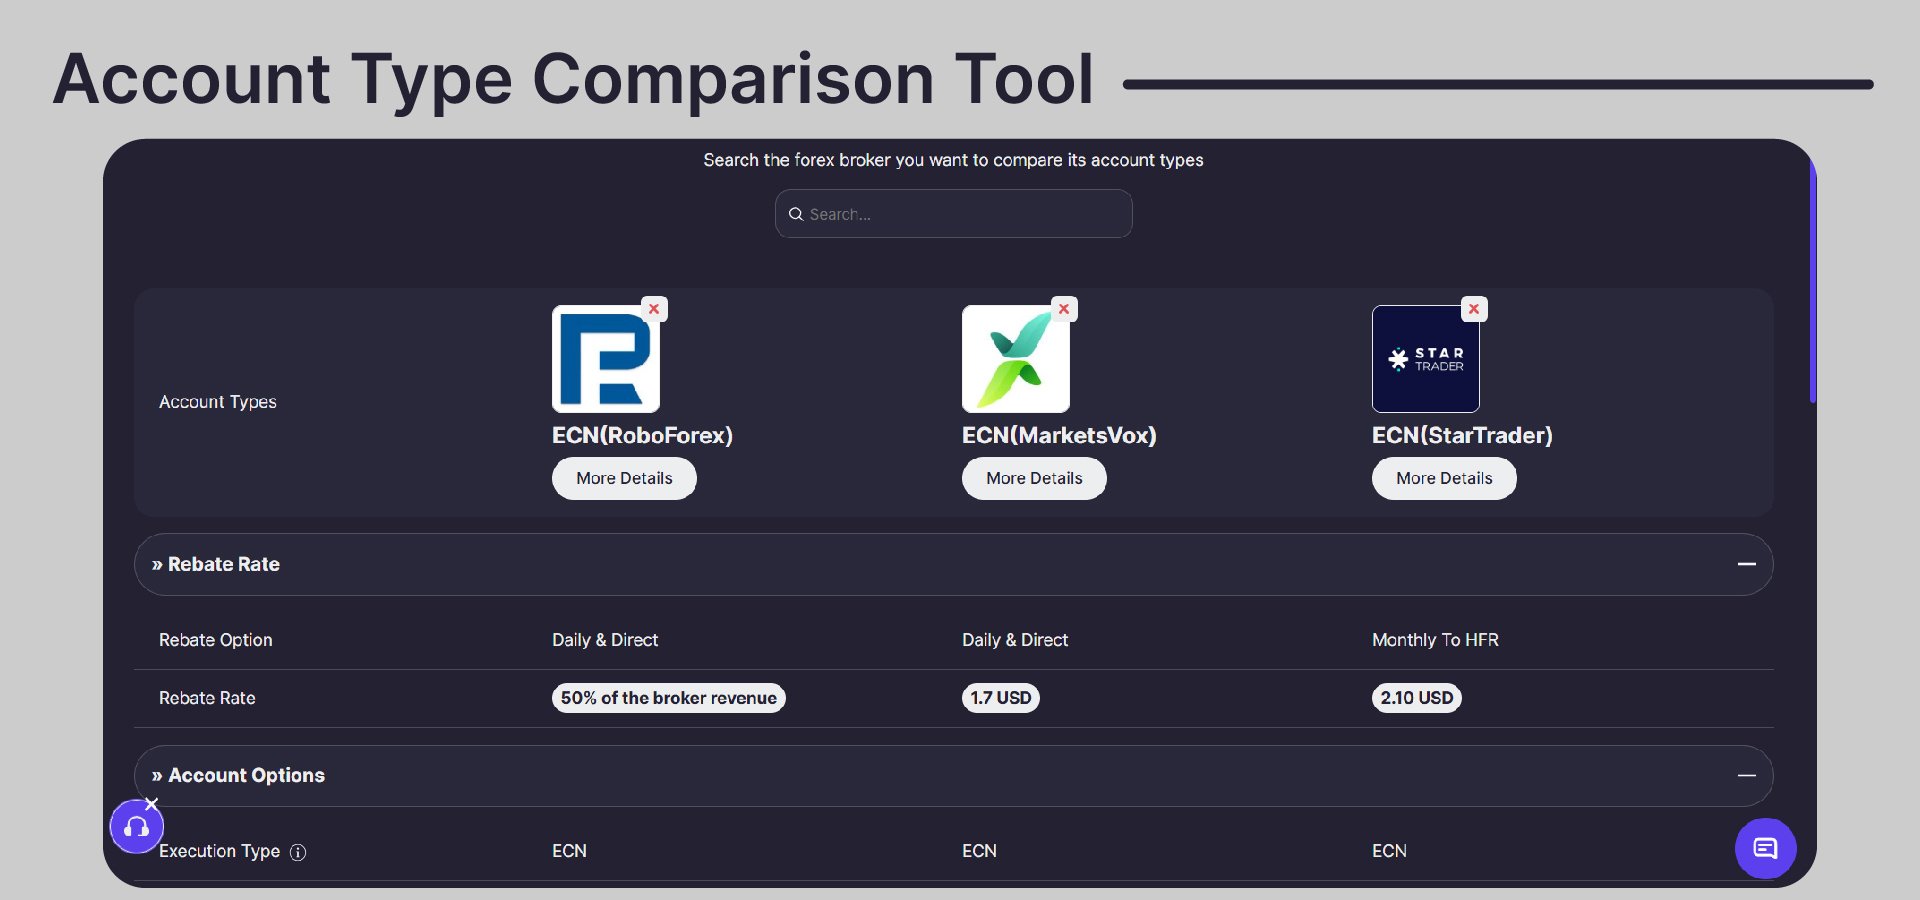1920x900 pixels.
Task: Click the 'Execution Type' row label
Action: pos(219,851)
